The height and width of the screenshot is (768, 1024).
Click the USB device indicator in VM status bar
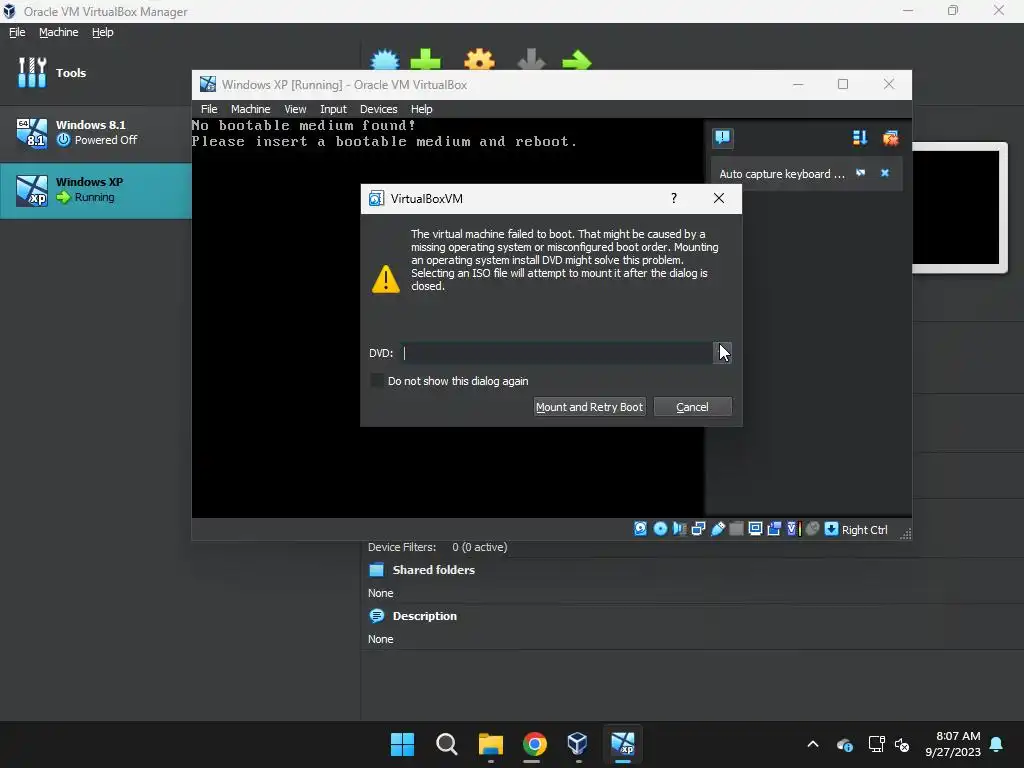click(x=717, y=529)
